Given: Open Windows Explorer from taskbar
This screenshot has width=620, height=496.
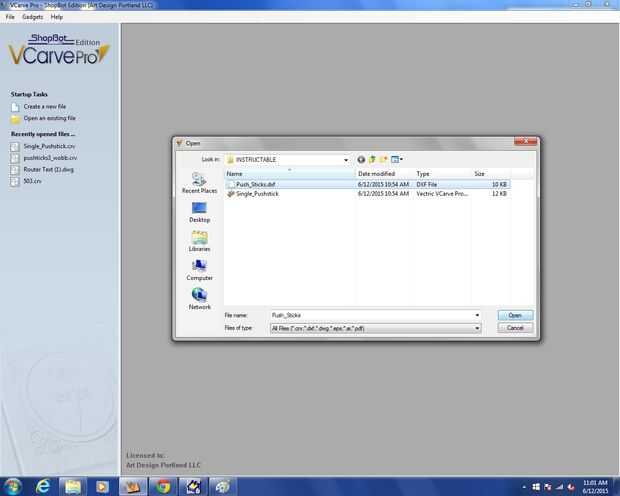Looking at the screenshot, I should pyautogui.click(x=73, y=487).
